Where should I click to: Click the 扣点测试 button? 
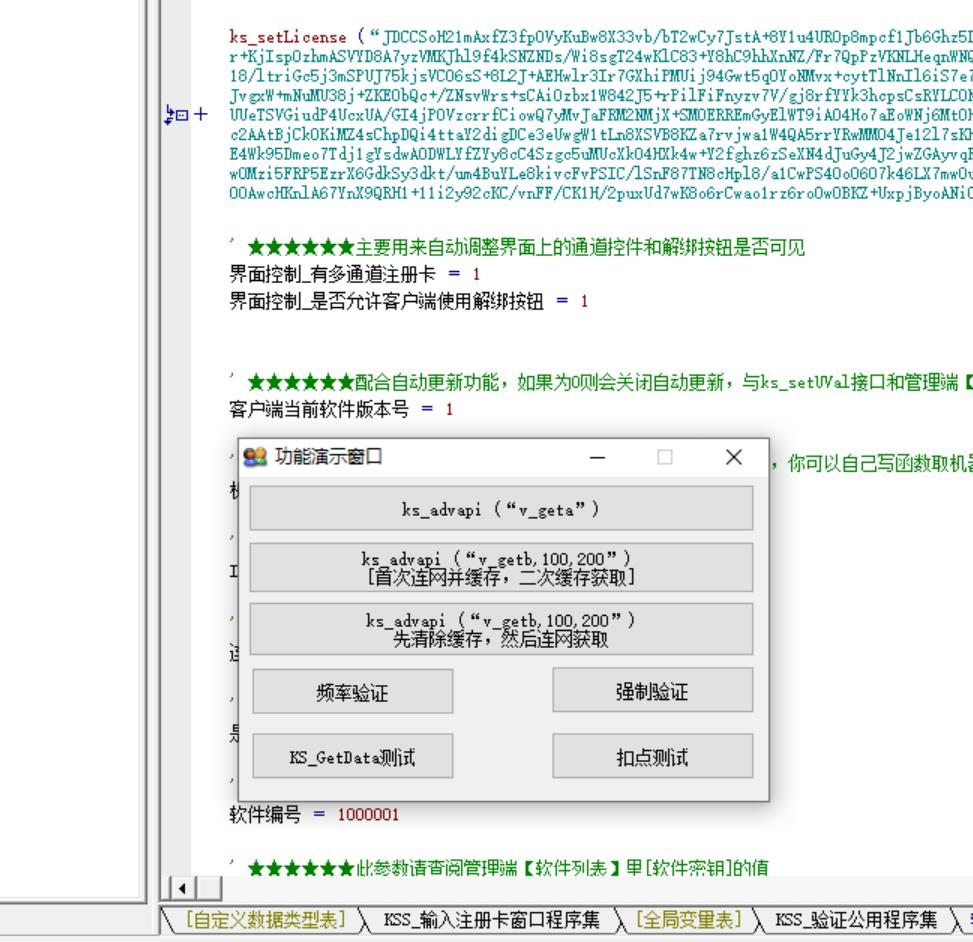pyautogui.click(x=652, y=757)
